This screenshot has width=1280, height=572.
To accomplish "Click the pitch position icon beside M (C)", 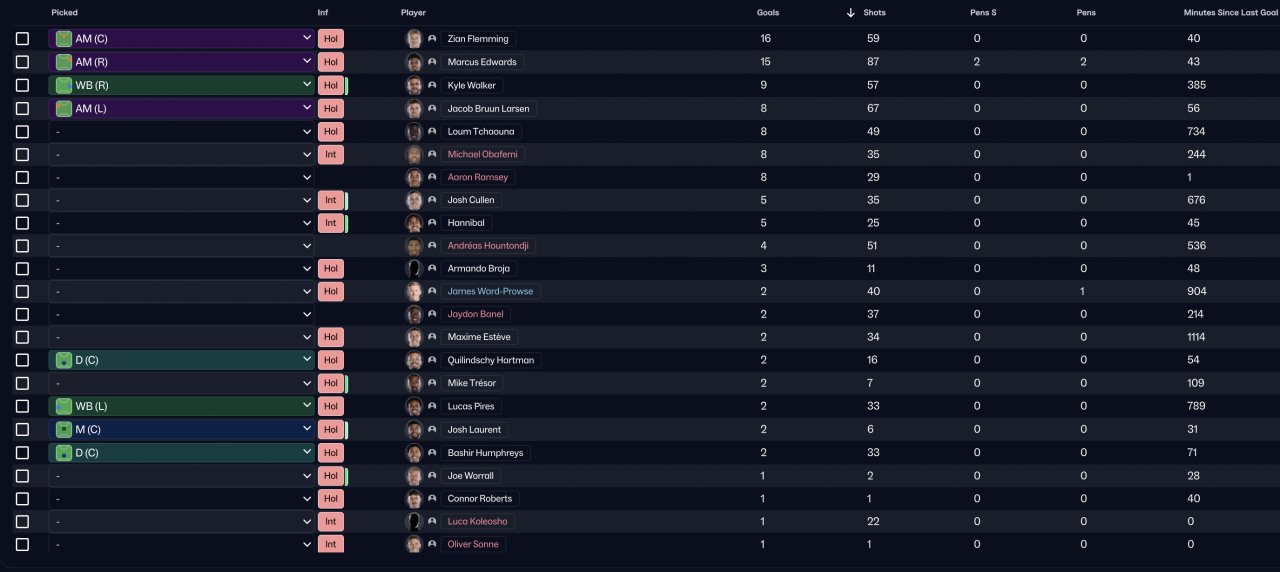I will pos(64,429).
